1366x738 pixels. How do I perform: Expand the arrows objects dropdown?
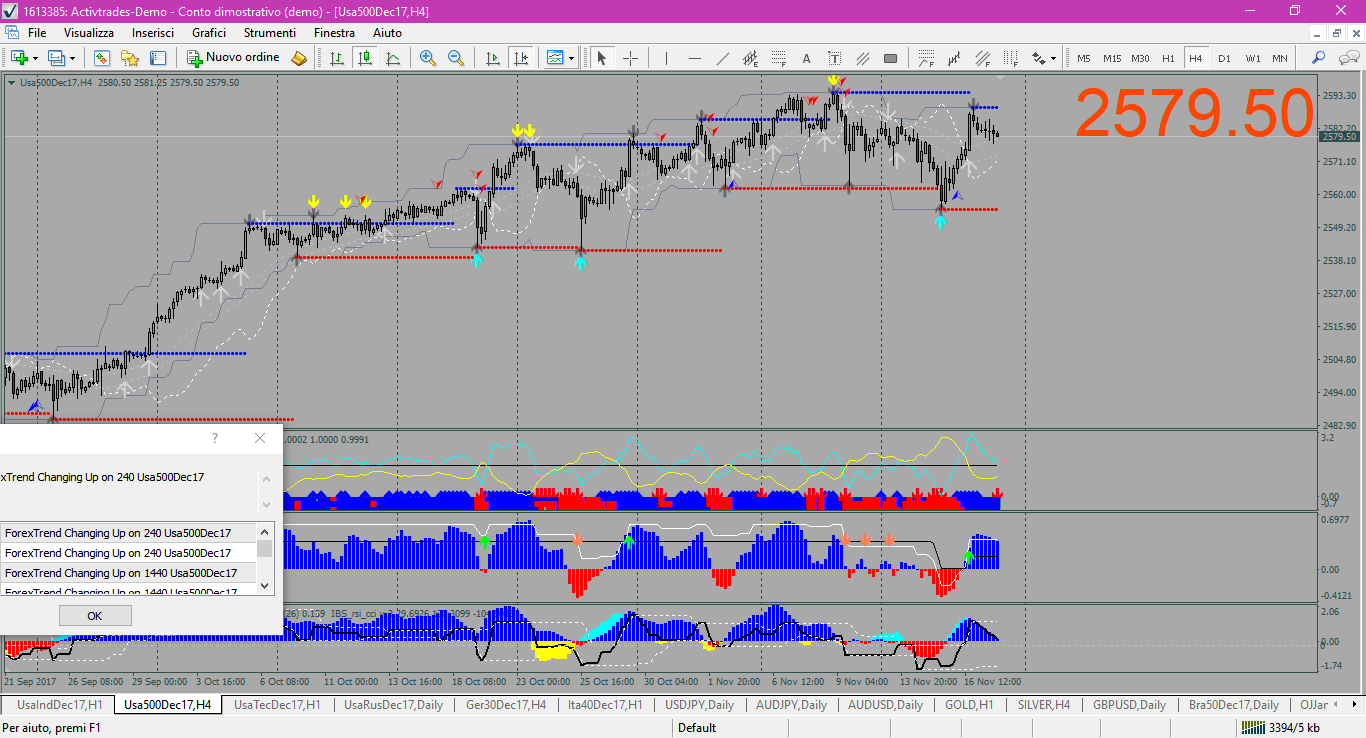click(1054, 58)
